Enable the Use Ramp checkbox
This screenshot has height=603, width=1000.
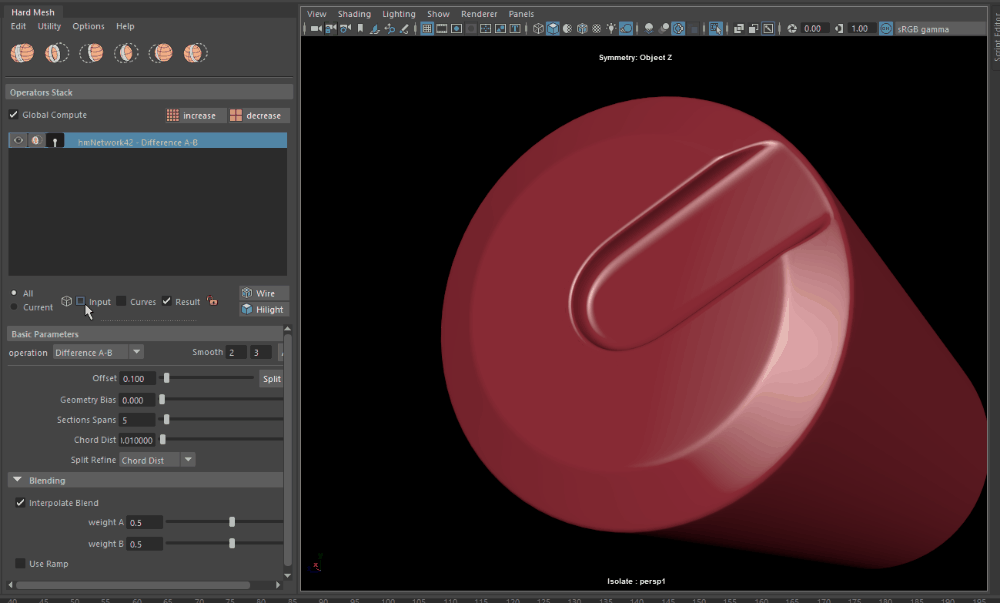click(20, 563)
